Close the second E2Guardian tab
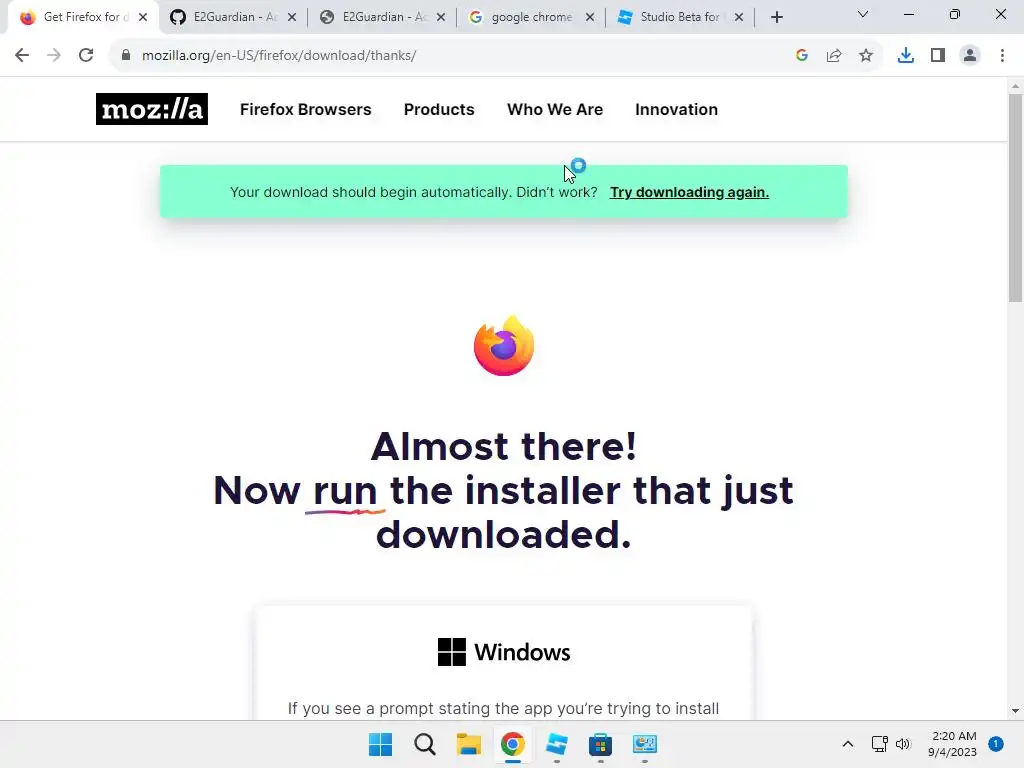Image resolution: width=1024 pixels, height=768 pixels. click(x=441, y=18)
